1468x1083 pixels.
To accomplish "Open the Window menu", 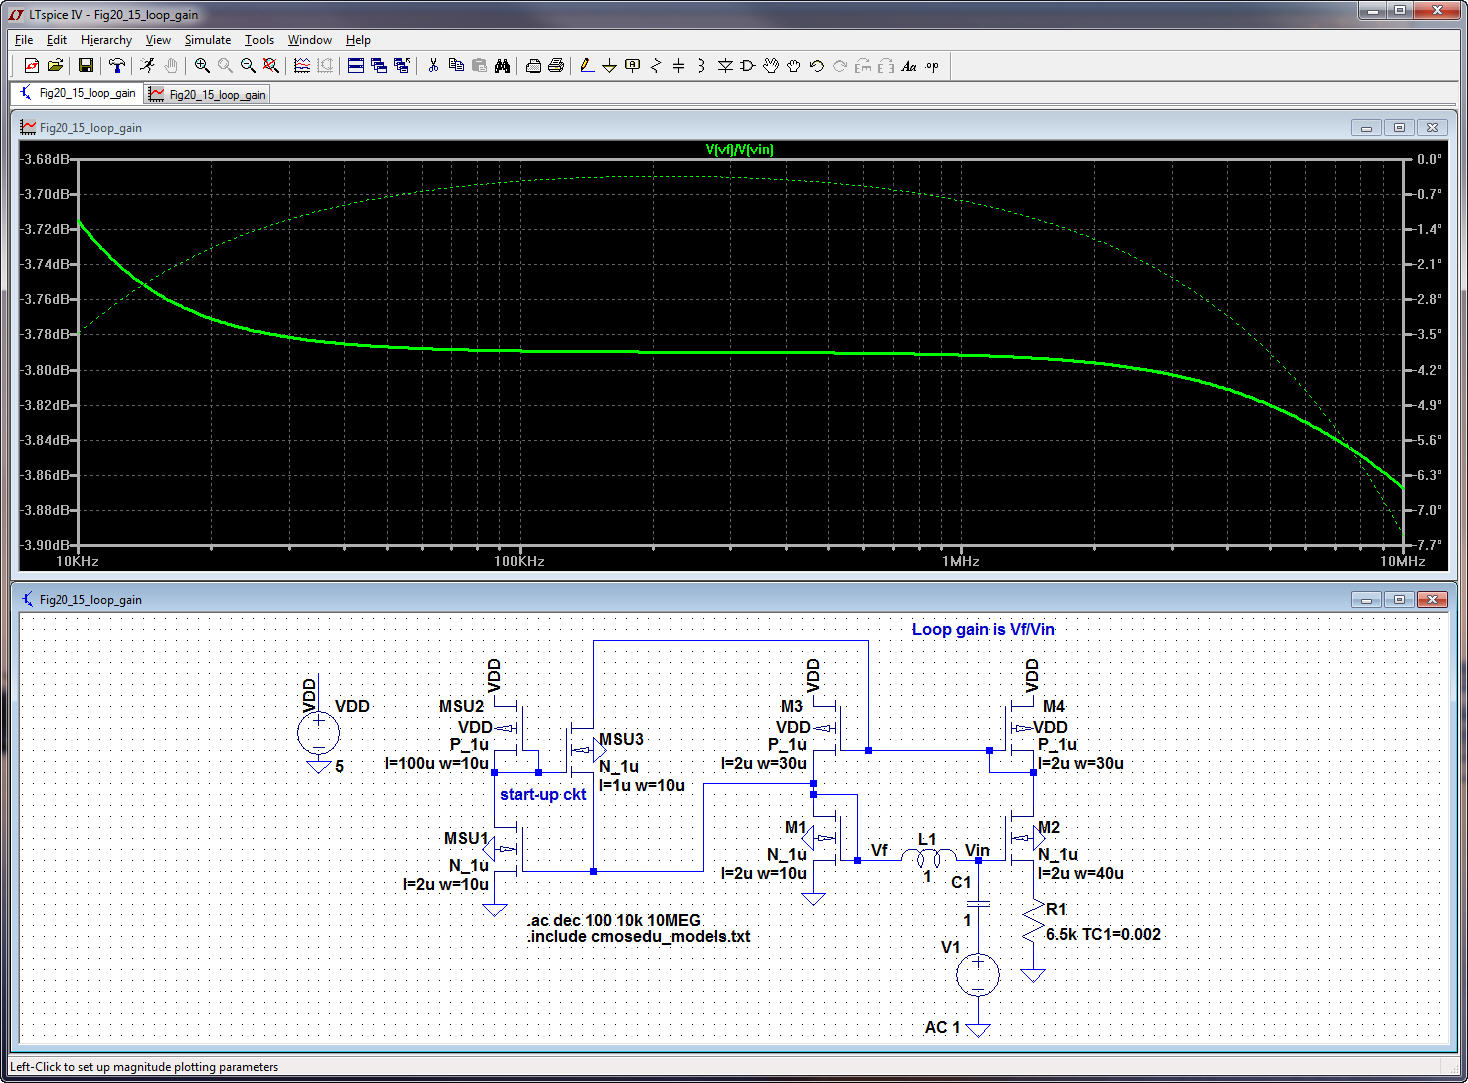I will click(x=310, y=40).
